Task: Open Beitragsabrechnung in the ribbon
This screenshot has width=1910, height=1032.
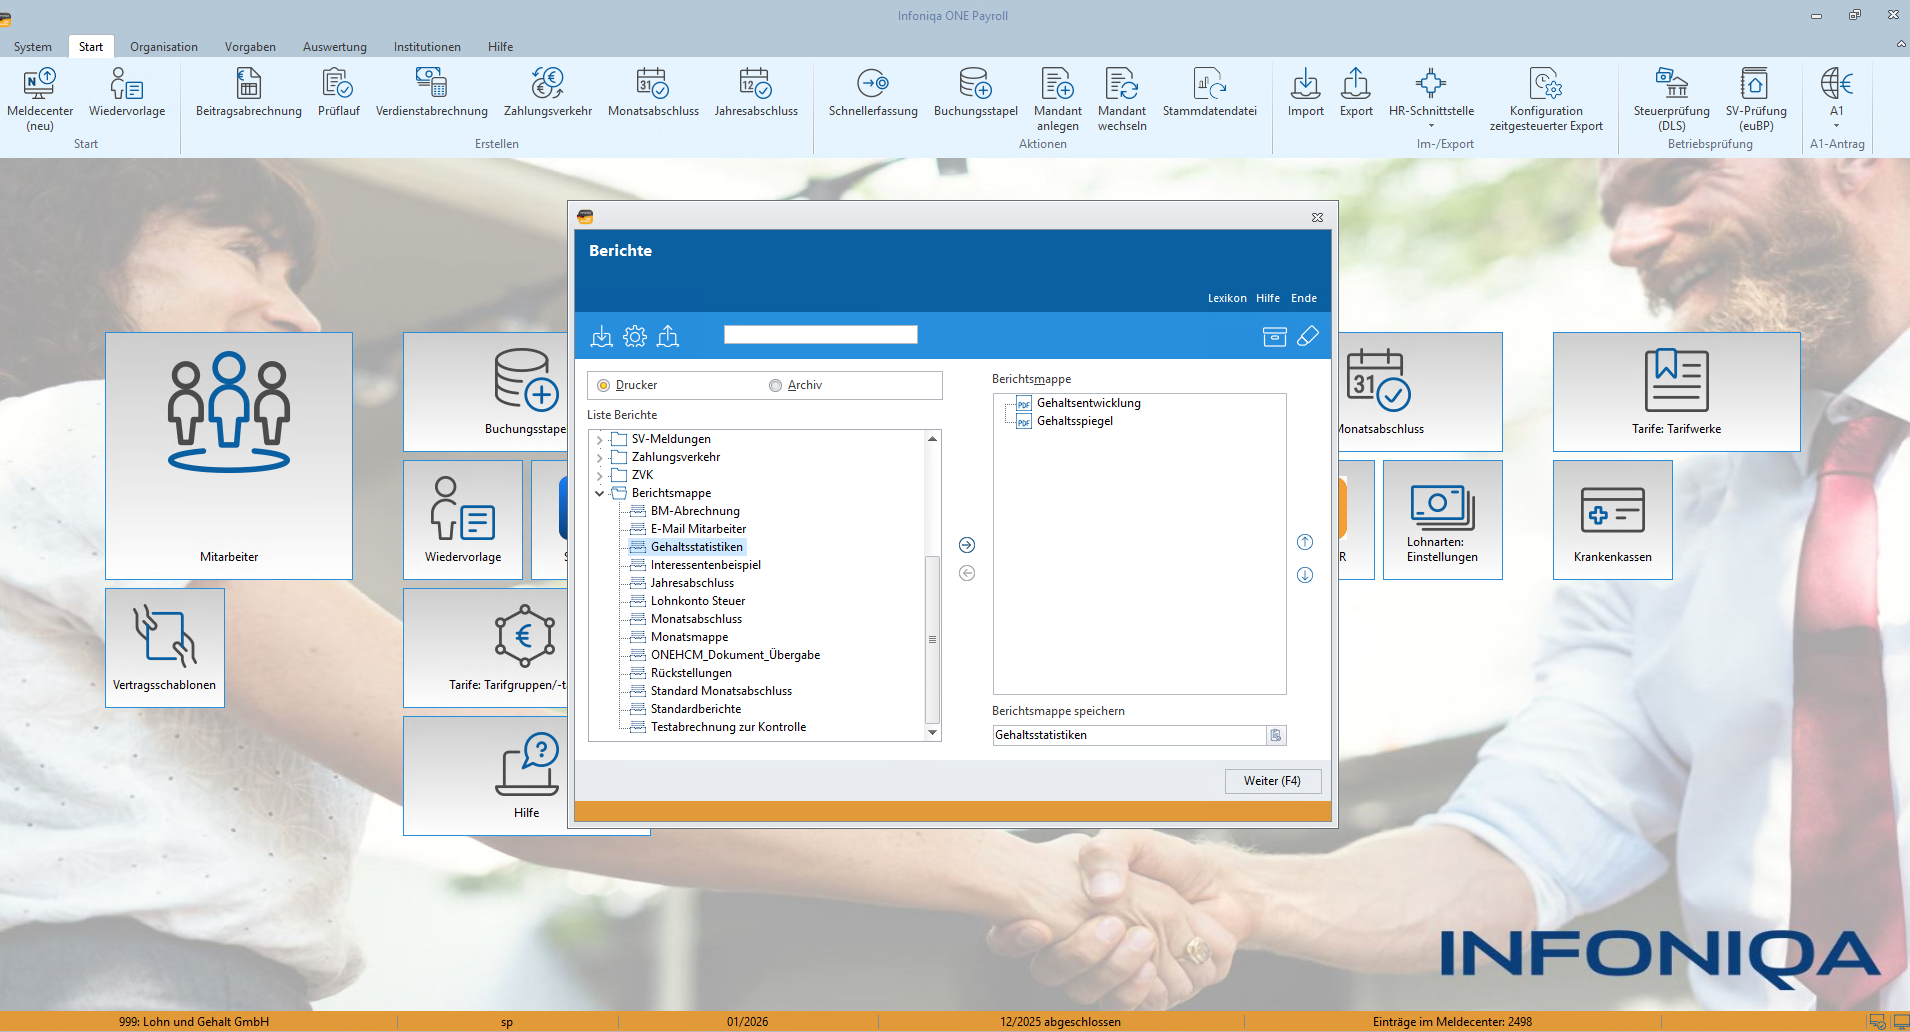Action: click(x=249, y=92)
